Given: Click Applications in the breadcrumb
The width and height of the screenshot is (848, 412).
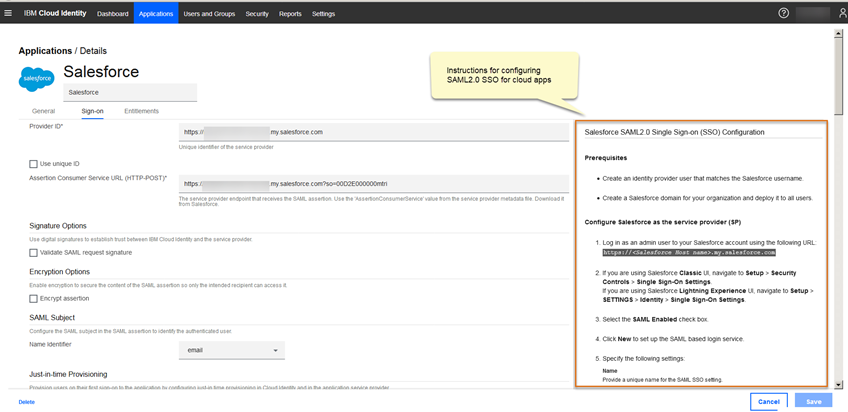Looking at the screenshot, I should (x=45, y=51).
